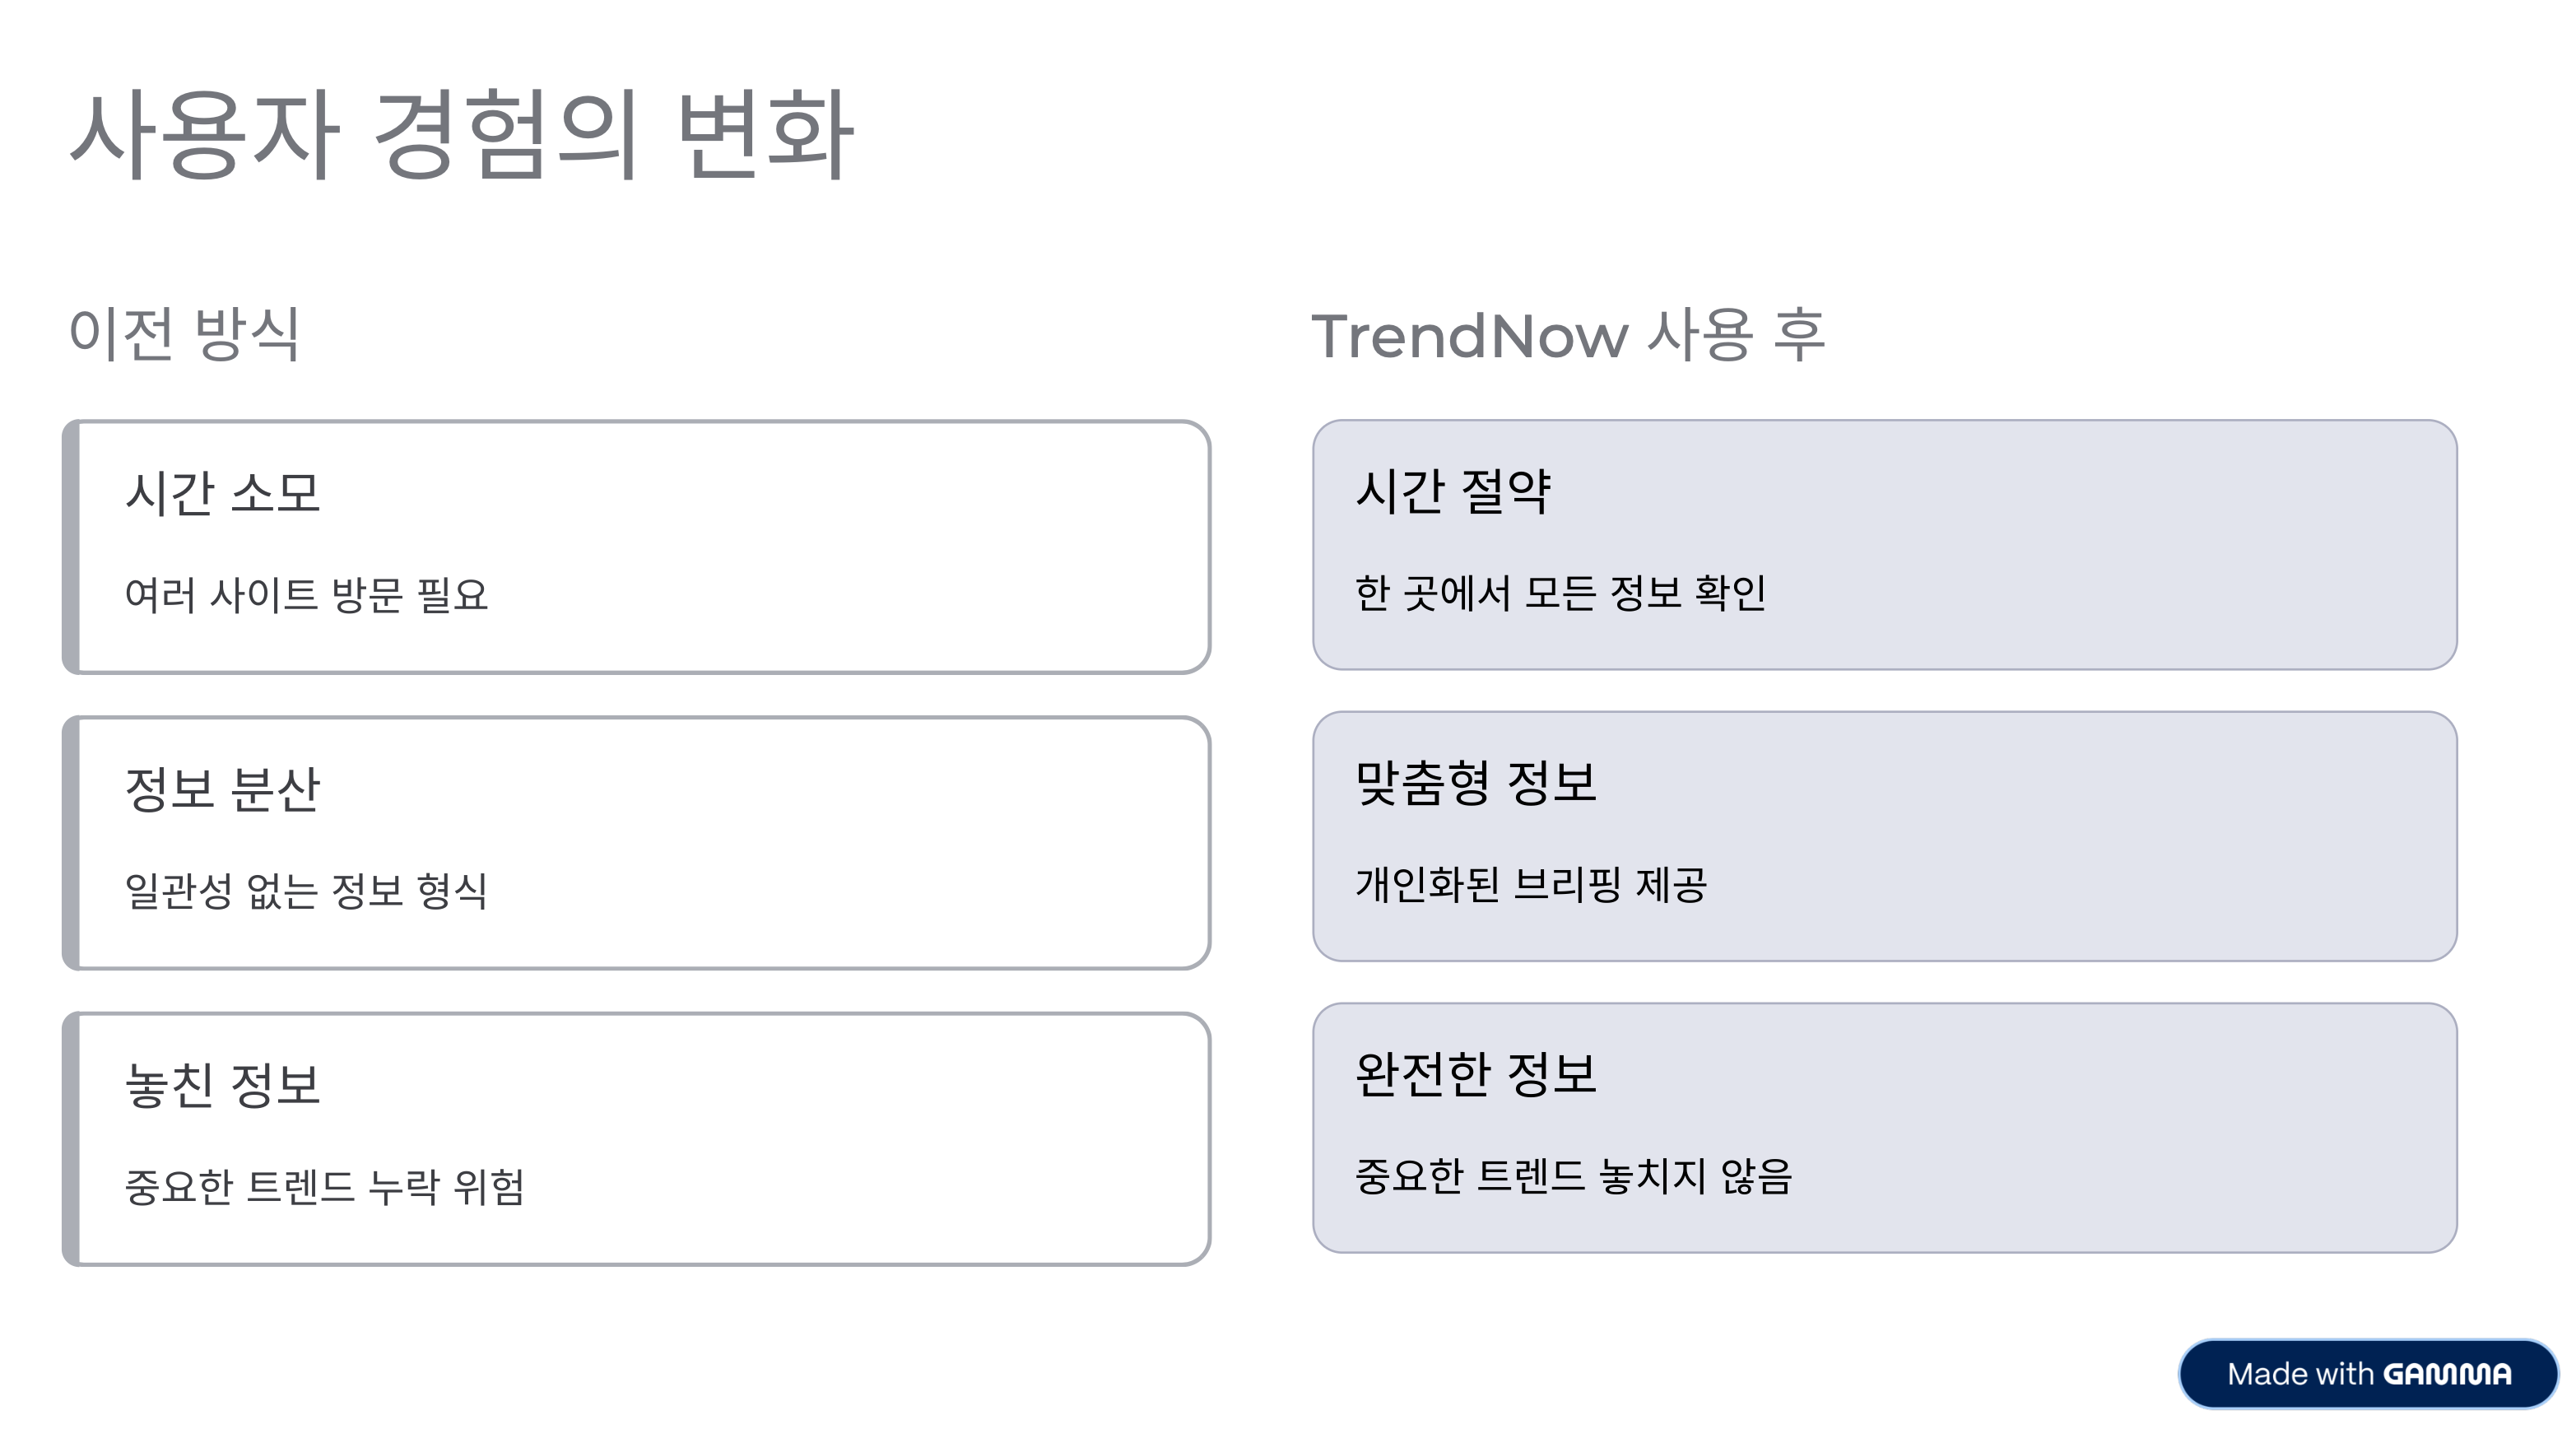The height and width of the screenshot is (1429, 2576).
Task: Click the "여러 사이트 방문 필요" description text
Action: (306, 595)
